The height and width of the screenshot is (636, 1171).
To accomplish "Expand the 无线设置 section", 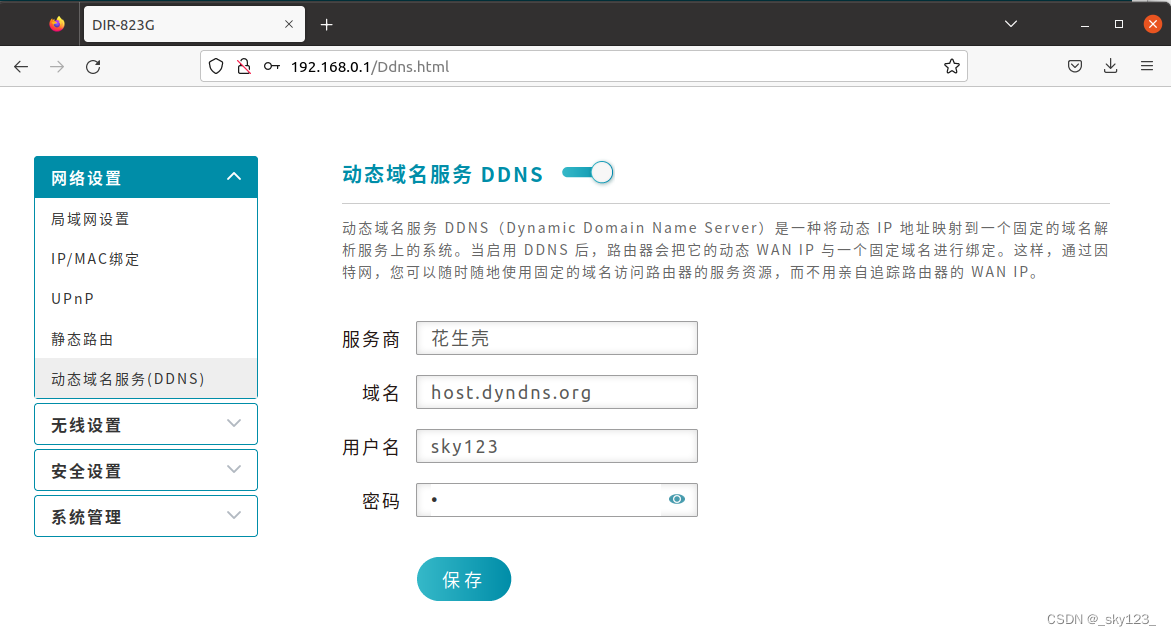I will tap(145, 424).
